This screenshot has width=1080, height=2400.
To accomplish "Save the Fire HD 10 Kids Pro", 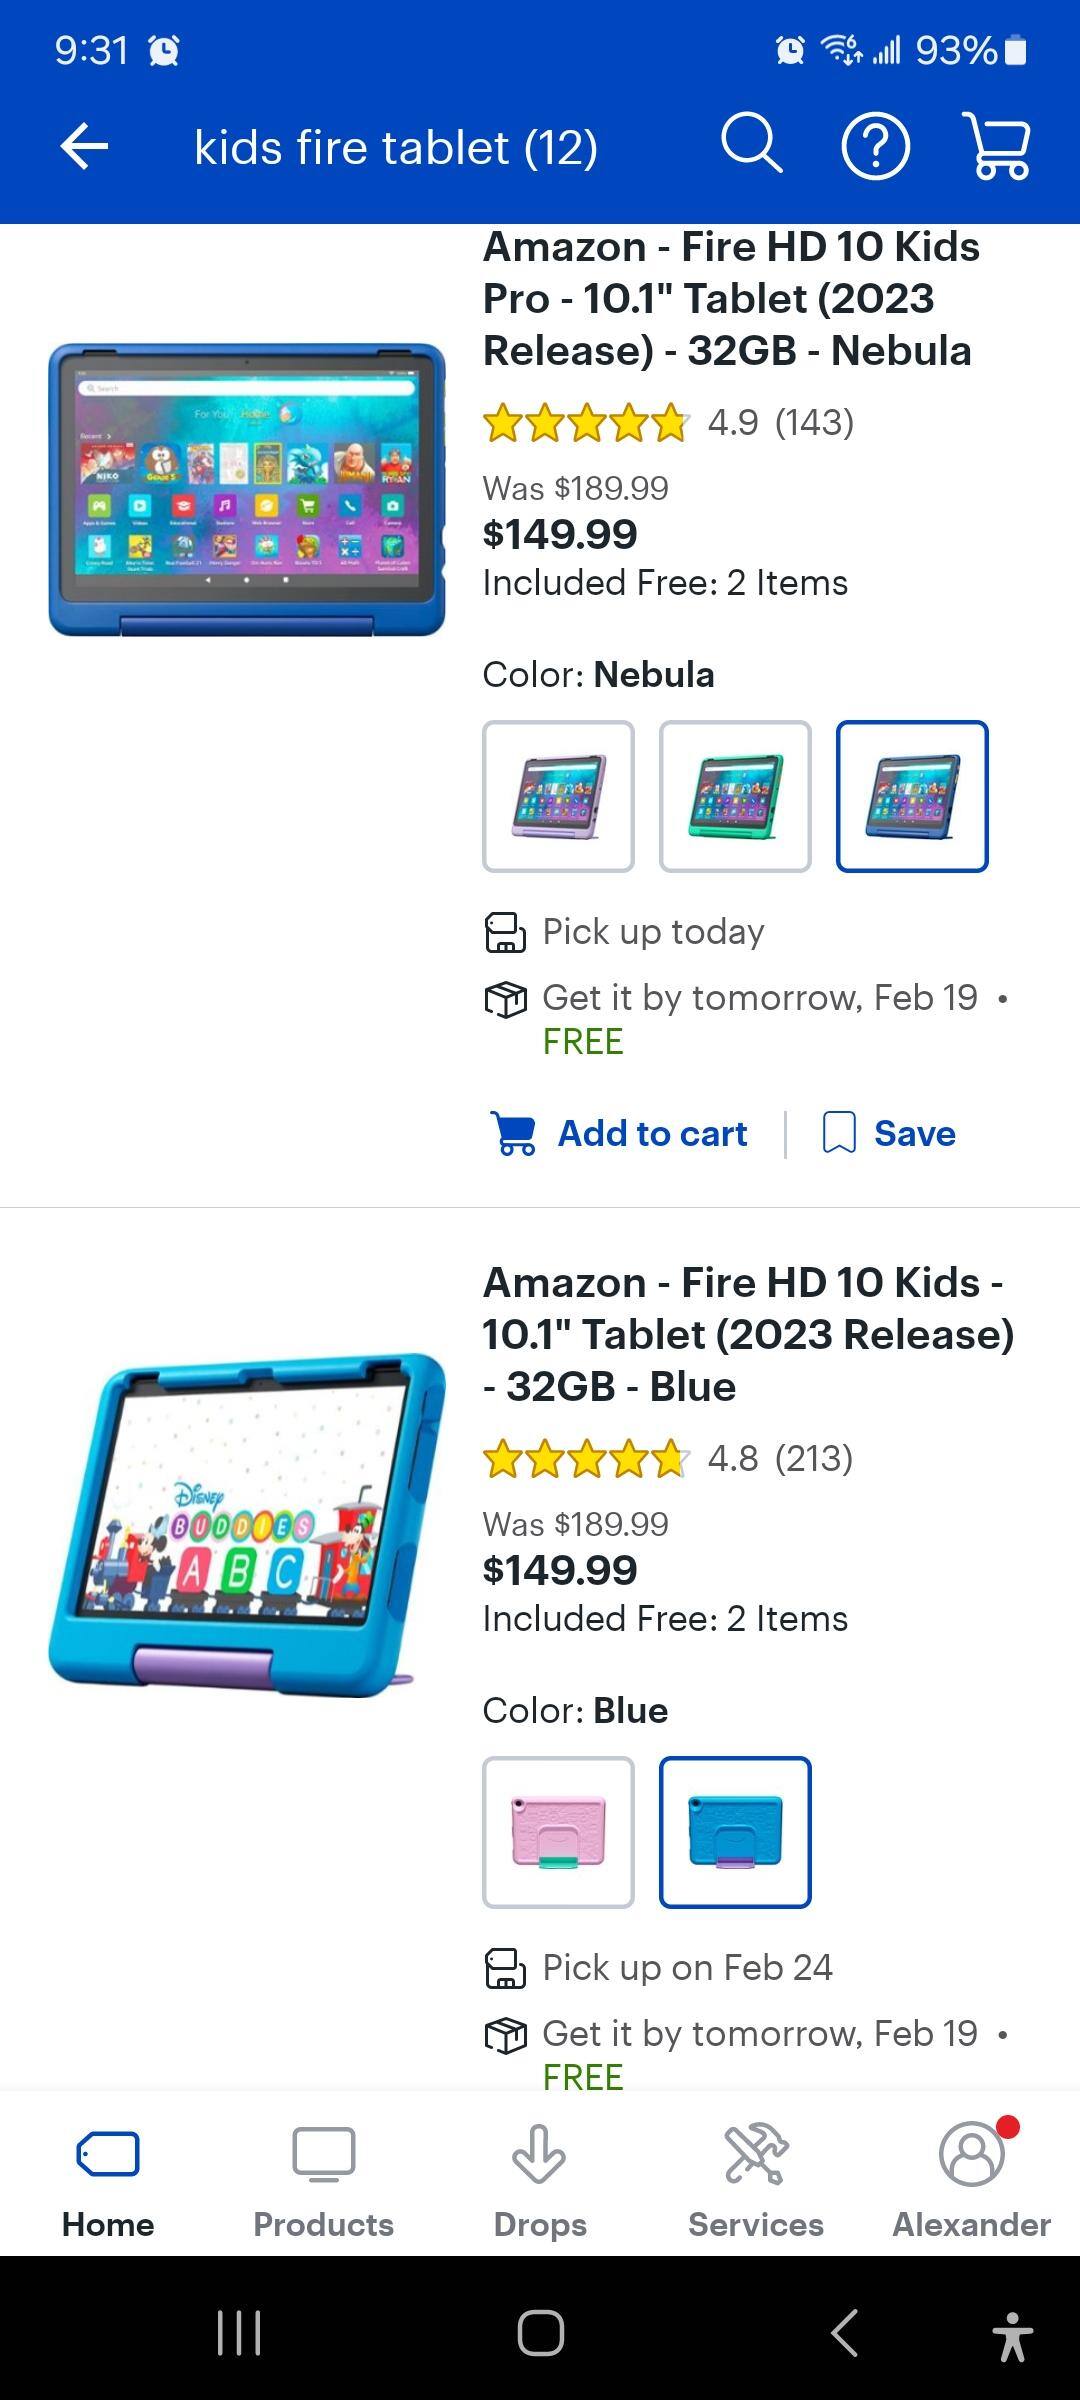I will click(x=889, y=1134).
